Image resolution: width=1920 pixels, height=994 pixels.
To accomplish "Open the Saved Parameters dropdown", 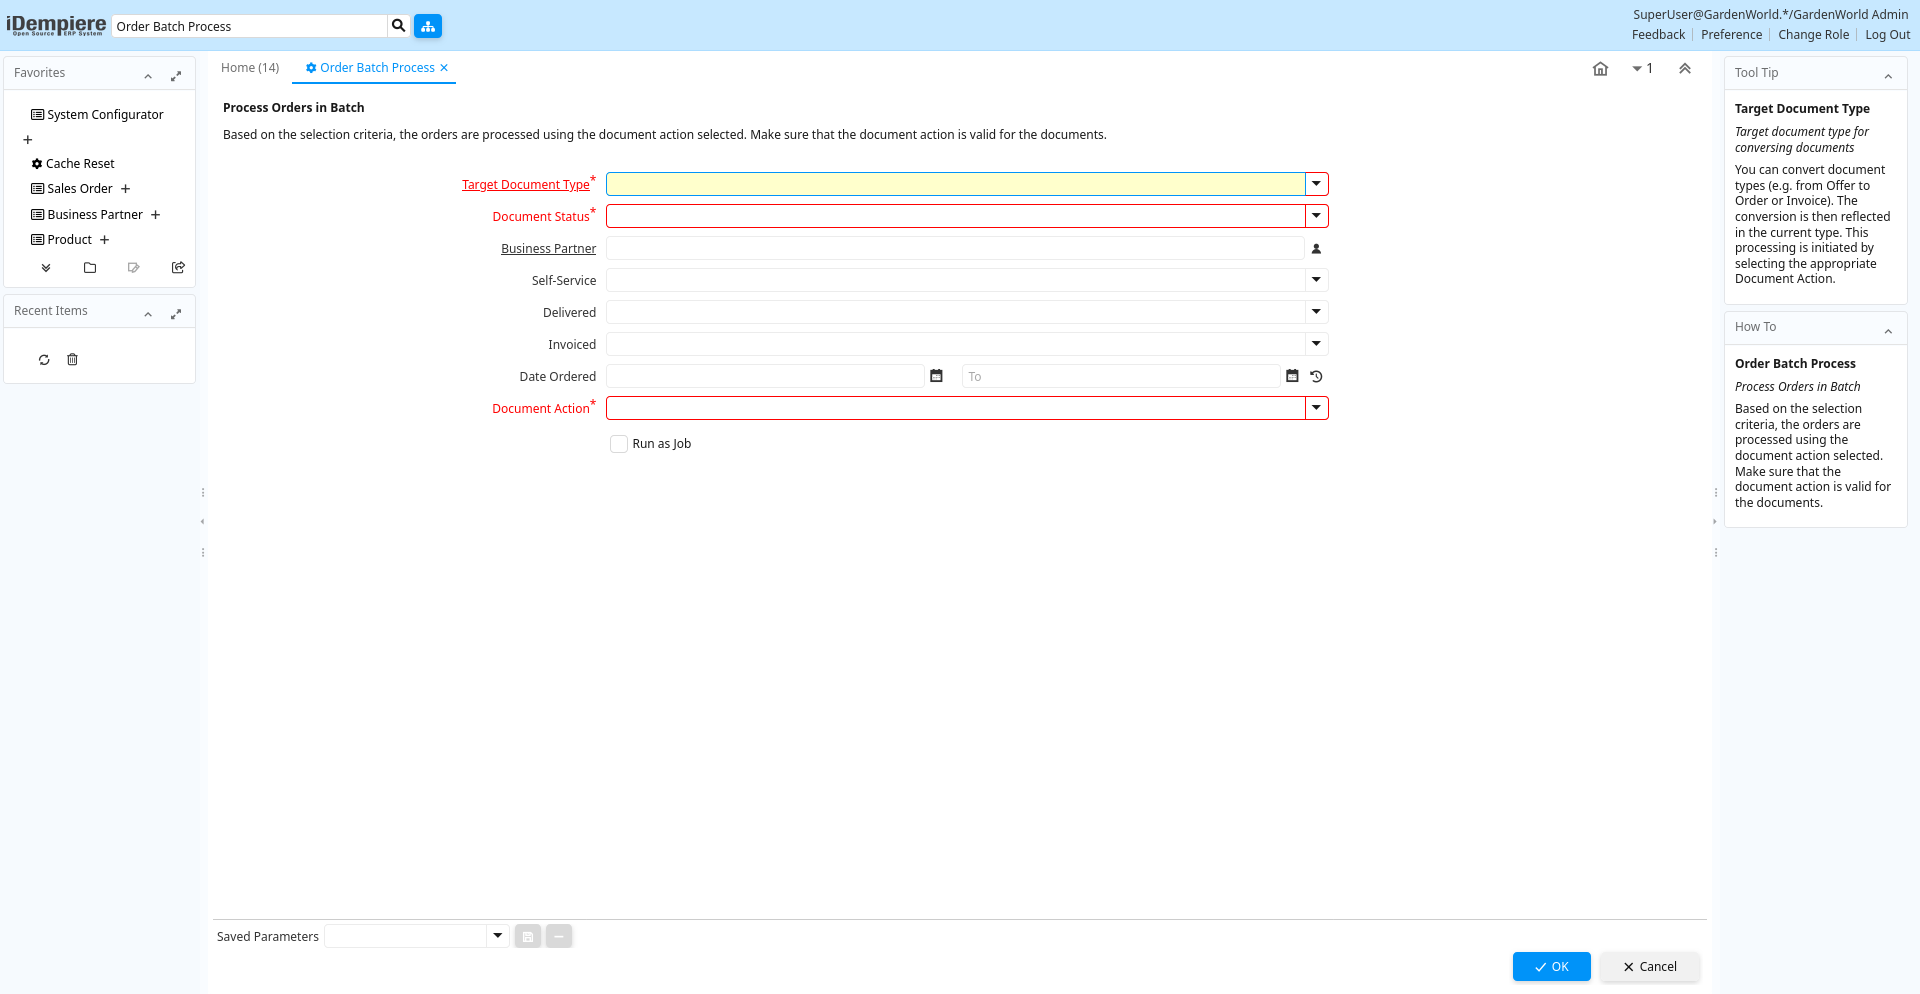I will click(x=497, y=936).
